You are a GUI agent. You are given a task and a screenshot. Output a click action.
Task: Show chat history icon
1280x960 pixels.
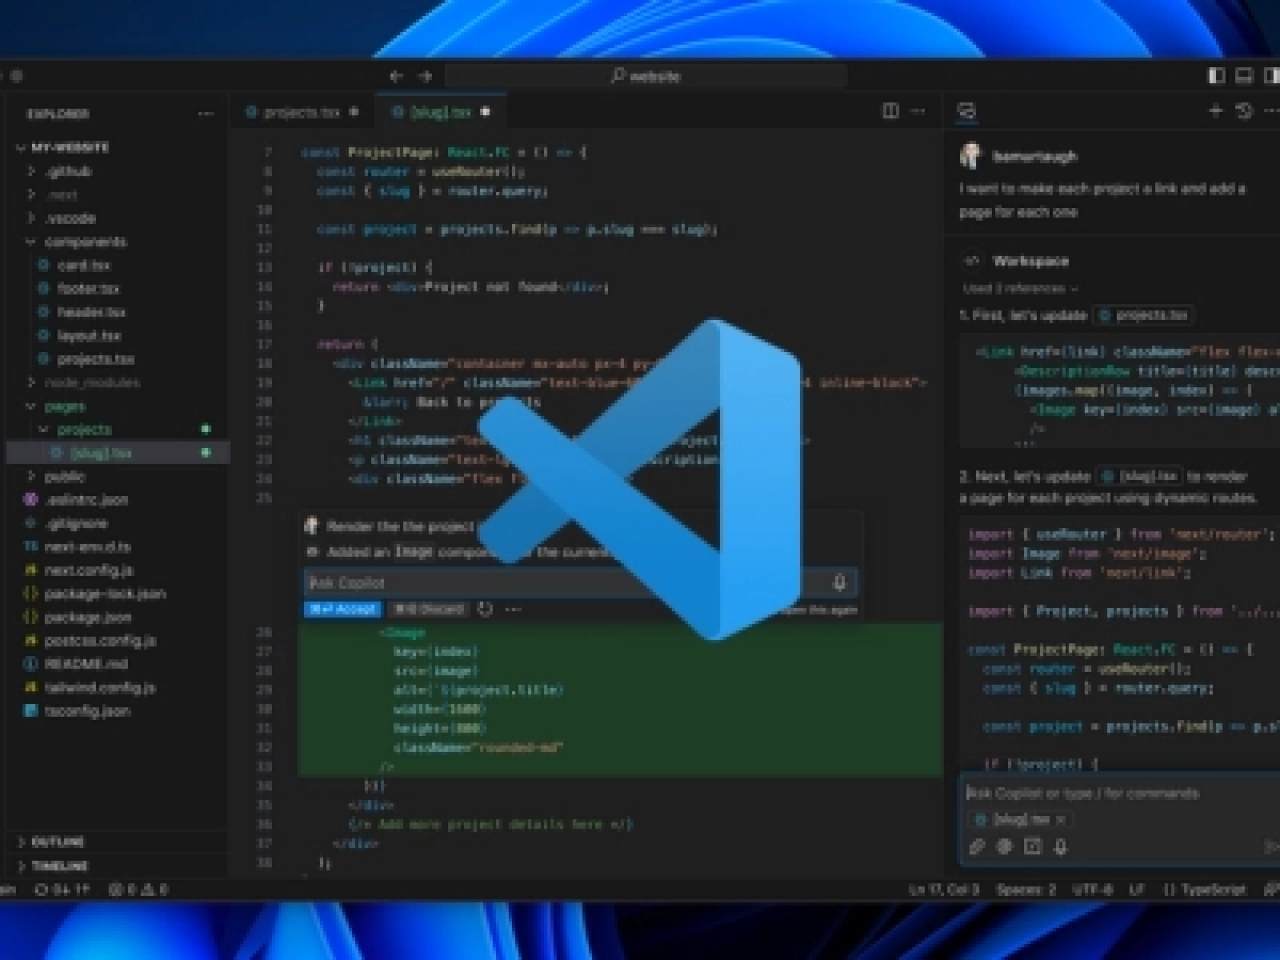pyautogui.click(x=1244, y=111)
